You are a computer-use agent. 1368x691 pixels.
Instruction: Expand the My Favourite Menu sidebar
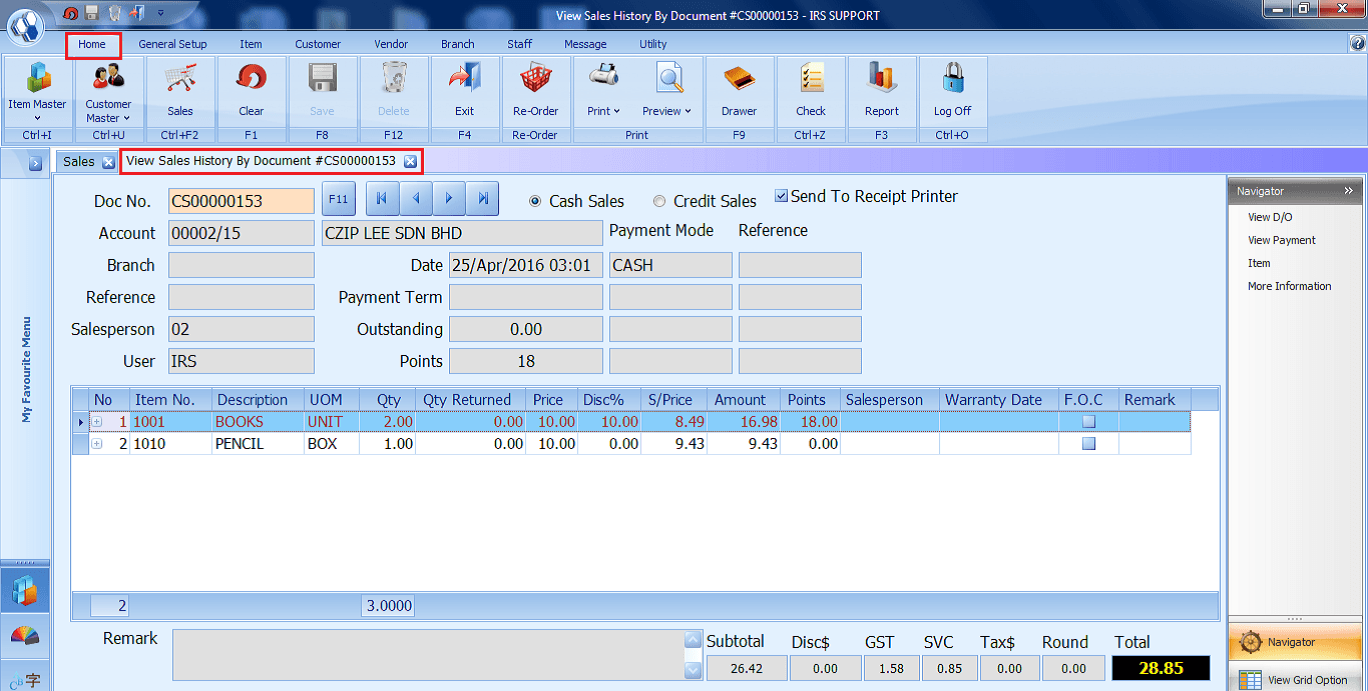(x=35, y=162)
